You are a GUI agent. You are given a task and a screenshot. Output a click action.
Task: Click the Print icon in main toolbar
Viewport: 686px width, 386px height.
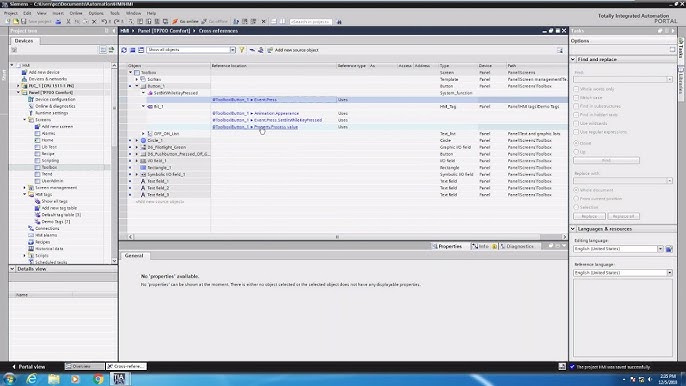58,21
